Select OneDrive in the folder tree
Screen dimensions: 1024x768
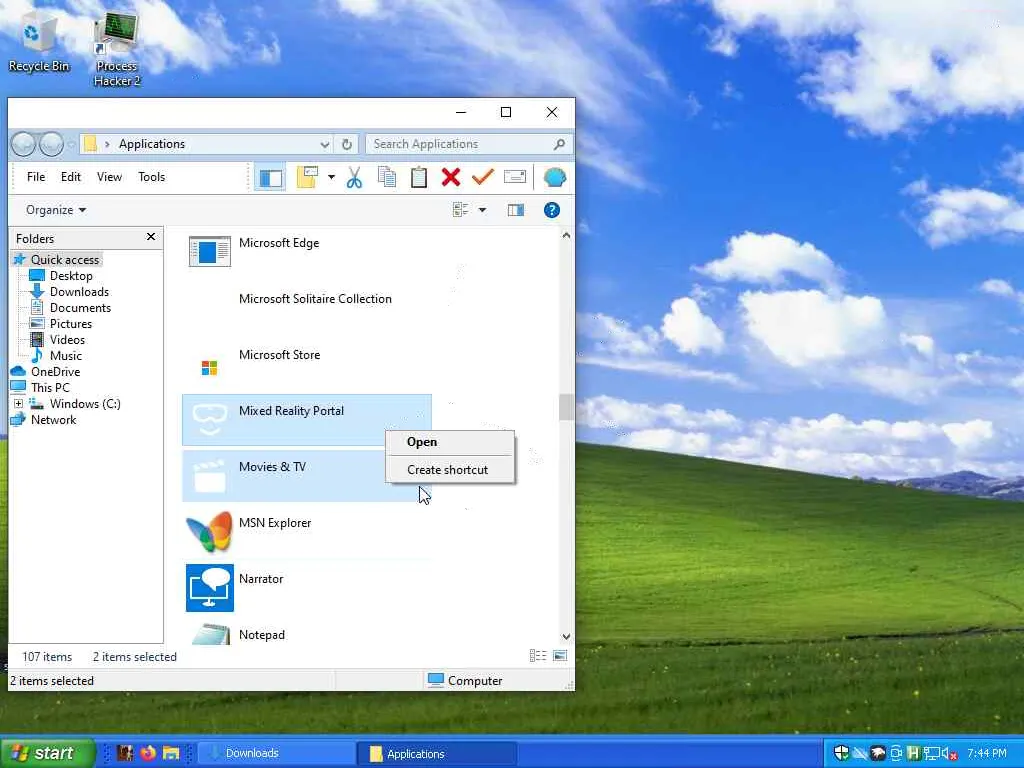point(56,372)
